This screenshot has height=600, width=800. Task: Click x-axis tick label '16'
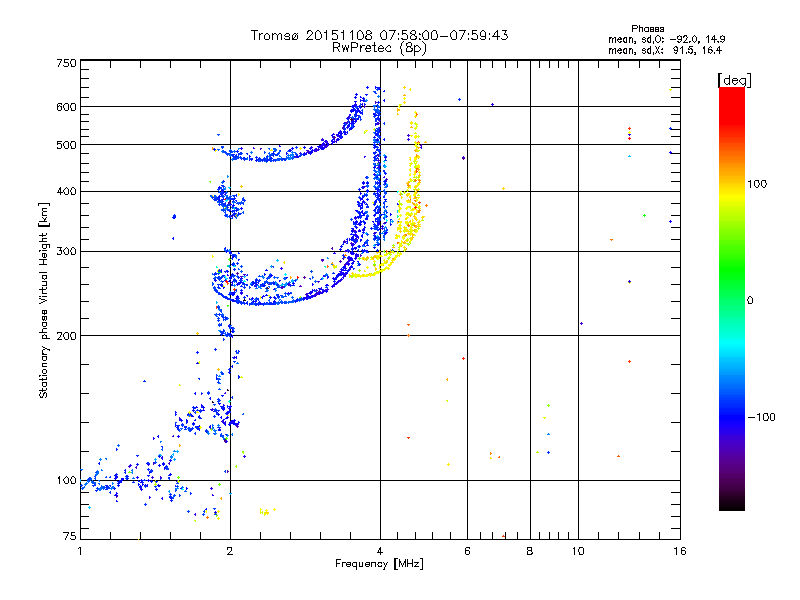point(680,551)
